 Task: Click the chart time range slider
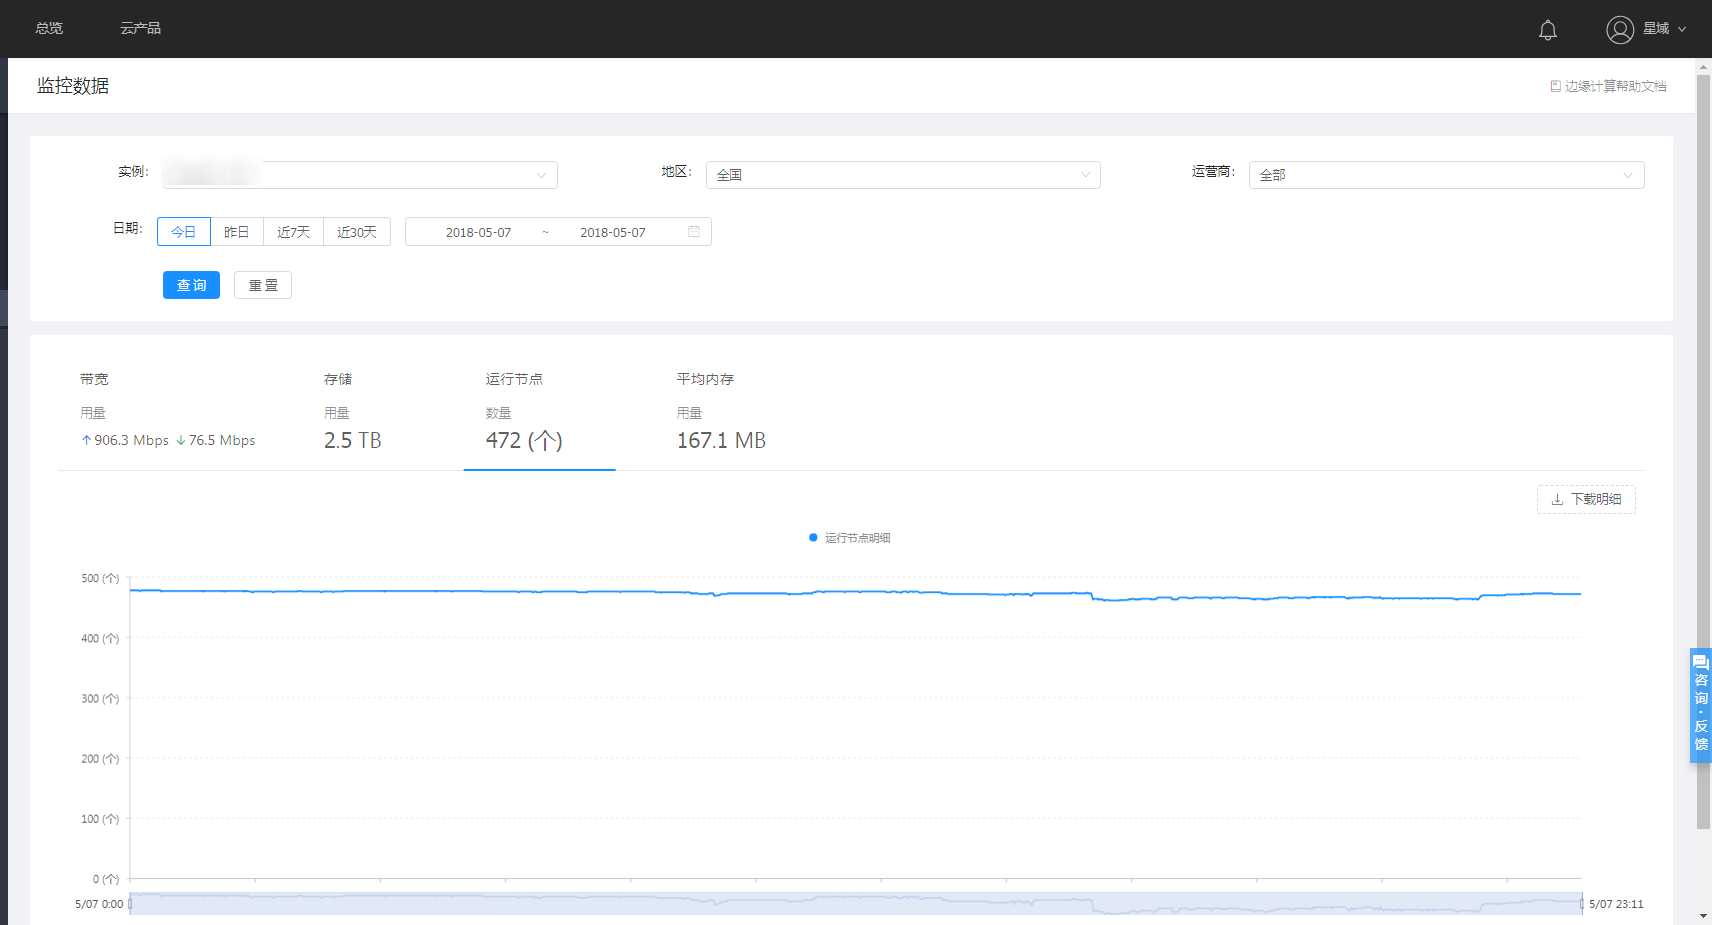coord(855,903)
